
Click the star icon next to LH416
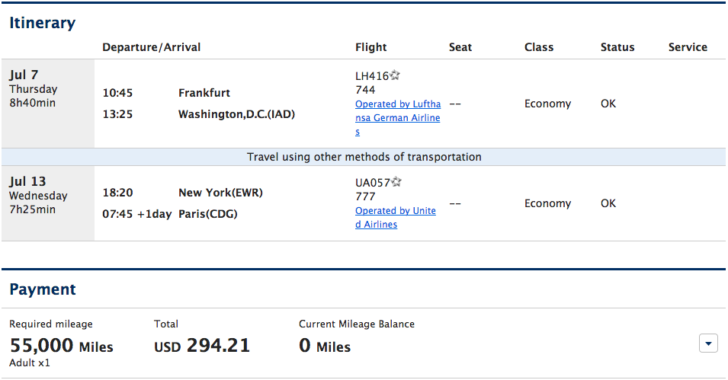point(395,75)
